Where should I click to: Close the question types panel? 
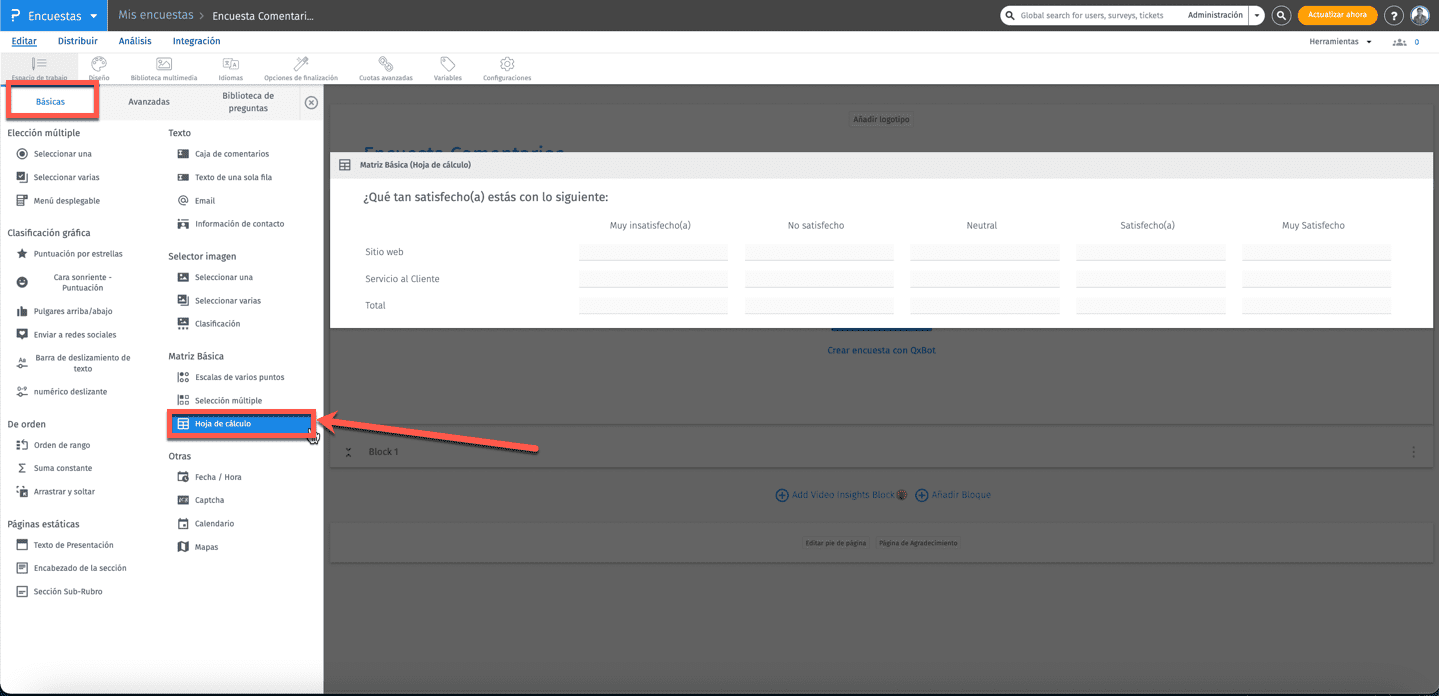311,102
